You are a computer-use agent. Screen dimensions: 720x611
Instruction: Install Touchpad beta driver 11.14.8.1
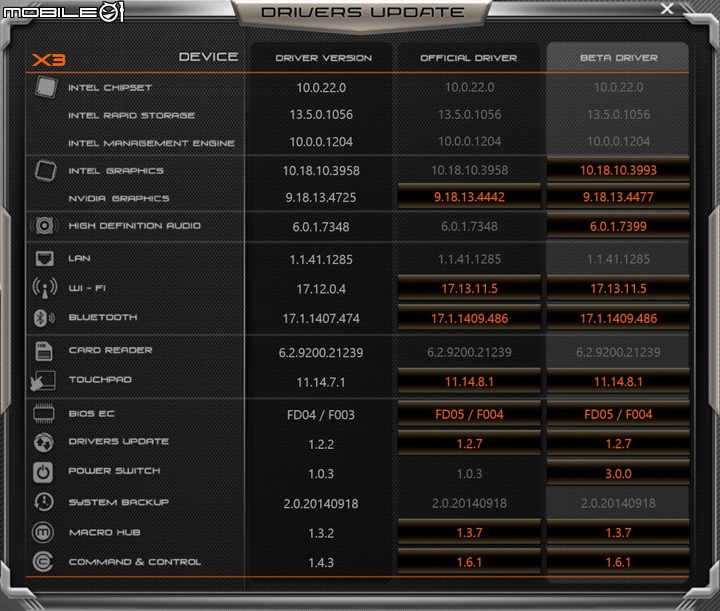pos(618,381)
